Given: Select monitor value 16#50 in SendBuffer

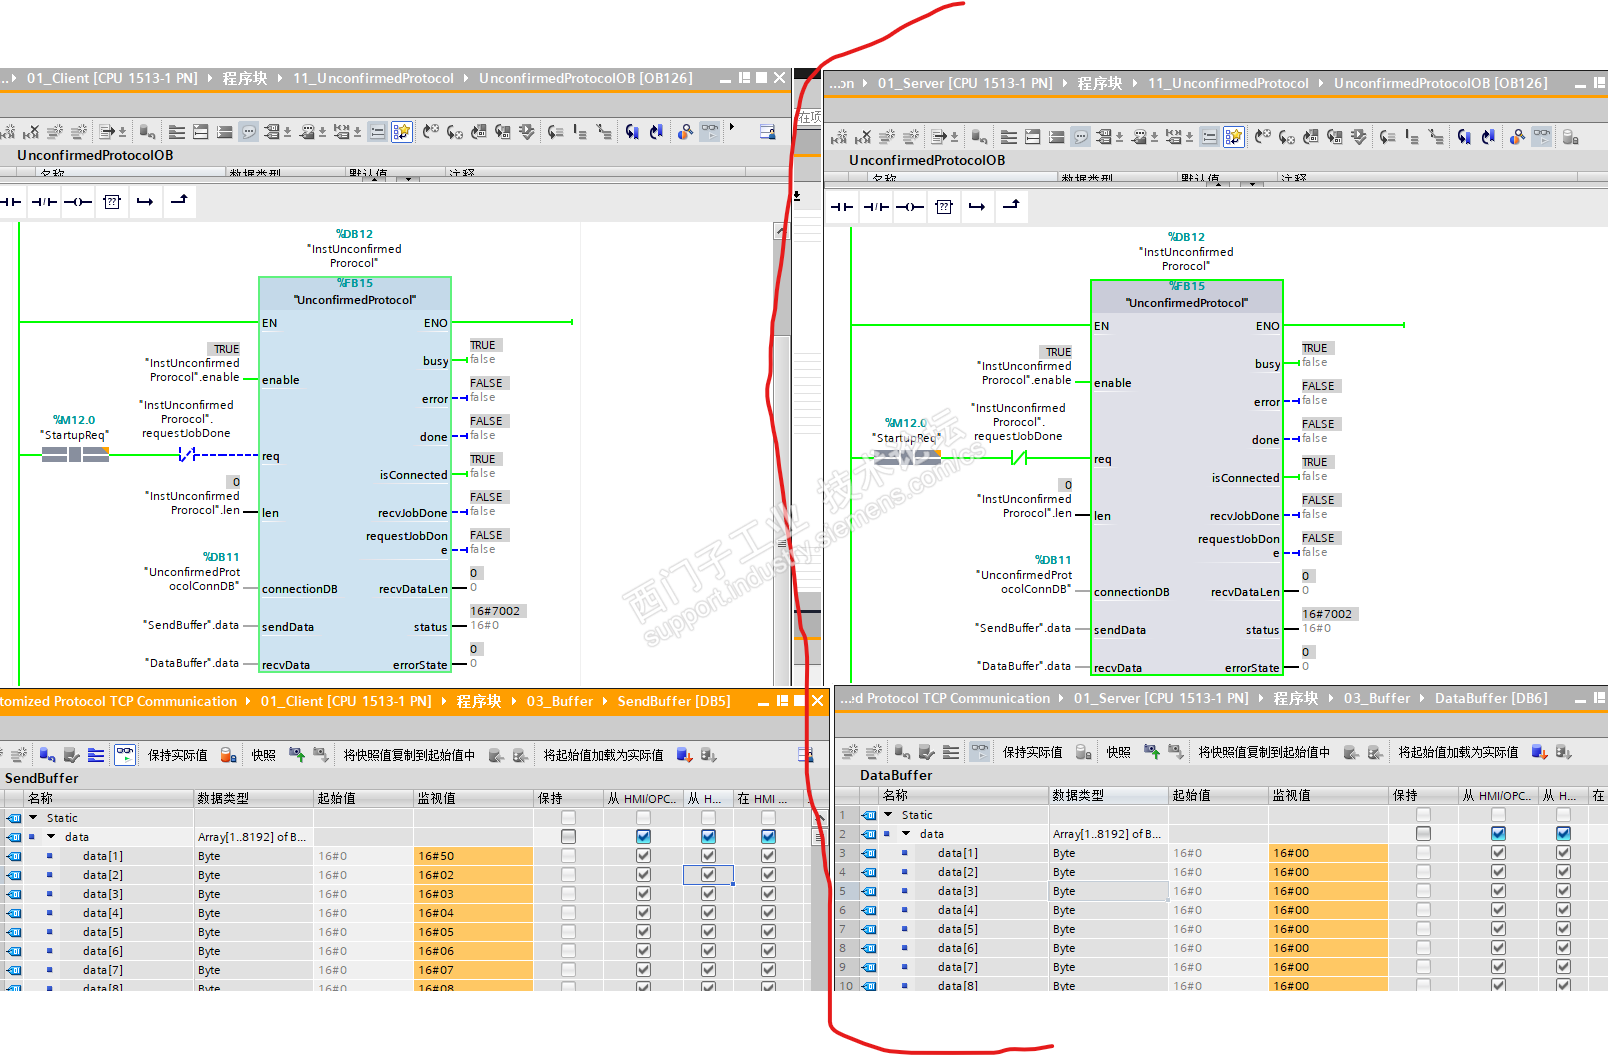Looking at the screenshot, I should pyautogui.click(x=474, y=856).
